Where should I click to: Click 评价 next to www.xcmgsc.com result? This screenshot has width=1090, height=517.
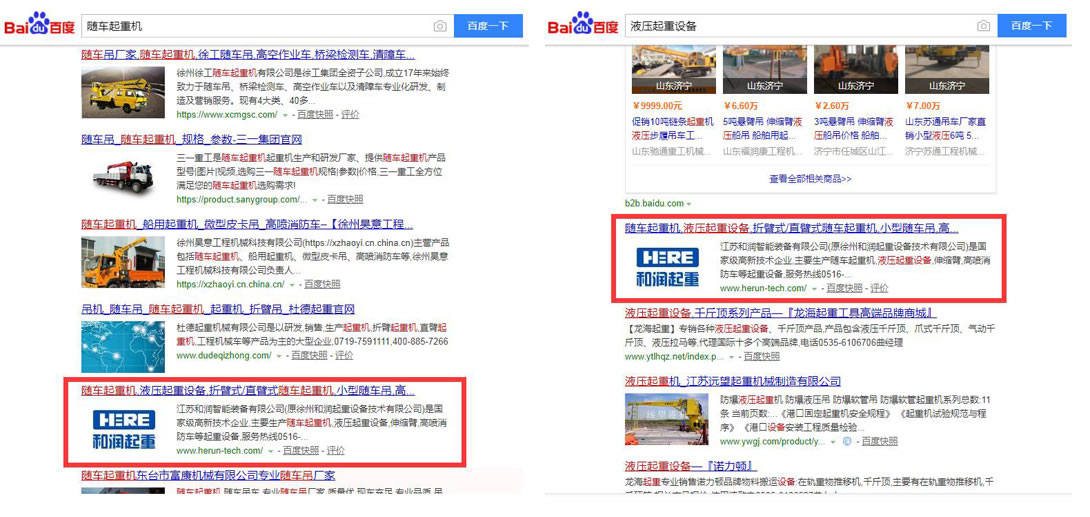(x=349, y=115)
